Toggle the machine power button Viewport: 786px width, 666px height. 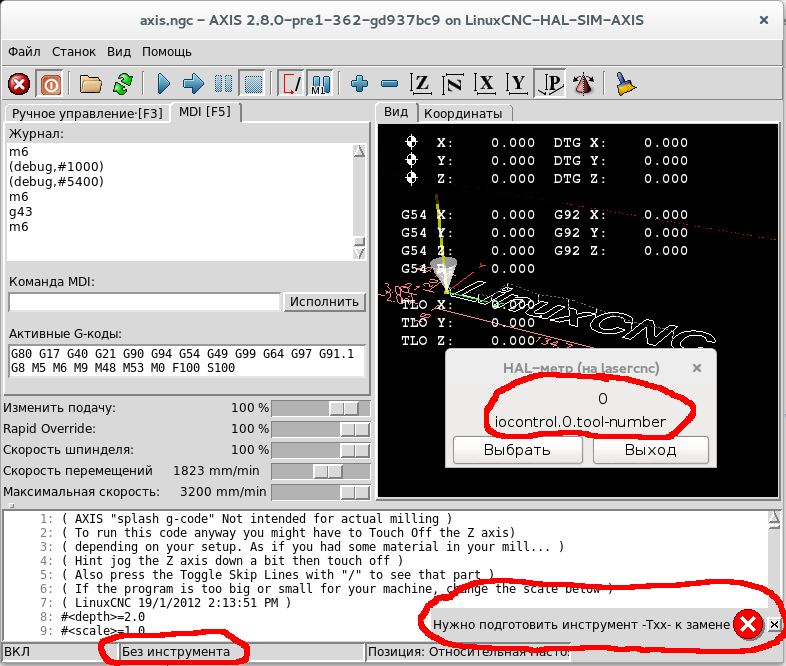(50, 84)
